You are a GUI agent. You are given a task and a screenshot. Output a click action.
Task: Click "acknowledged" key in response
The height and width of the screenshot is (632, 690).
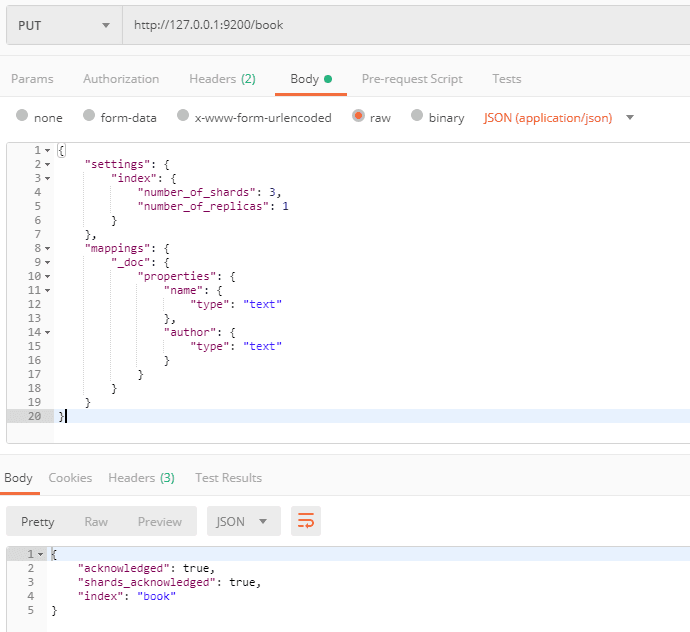click(124, 568)
